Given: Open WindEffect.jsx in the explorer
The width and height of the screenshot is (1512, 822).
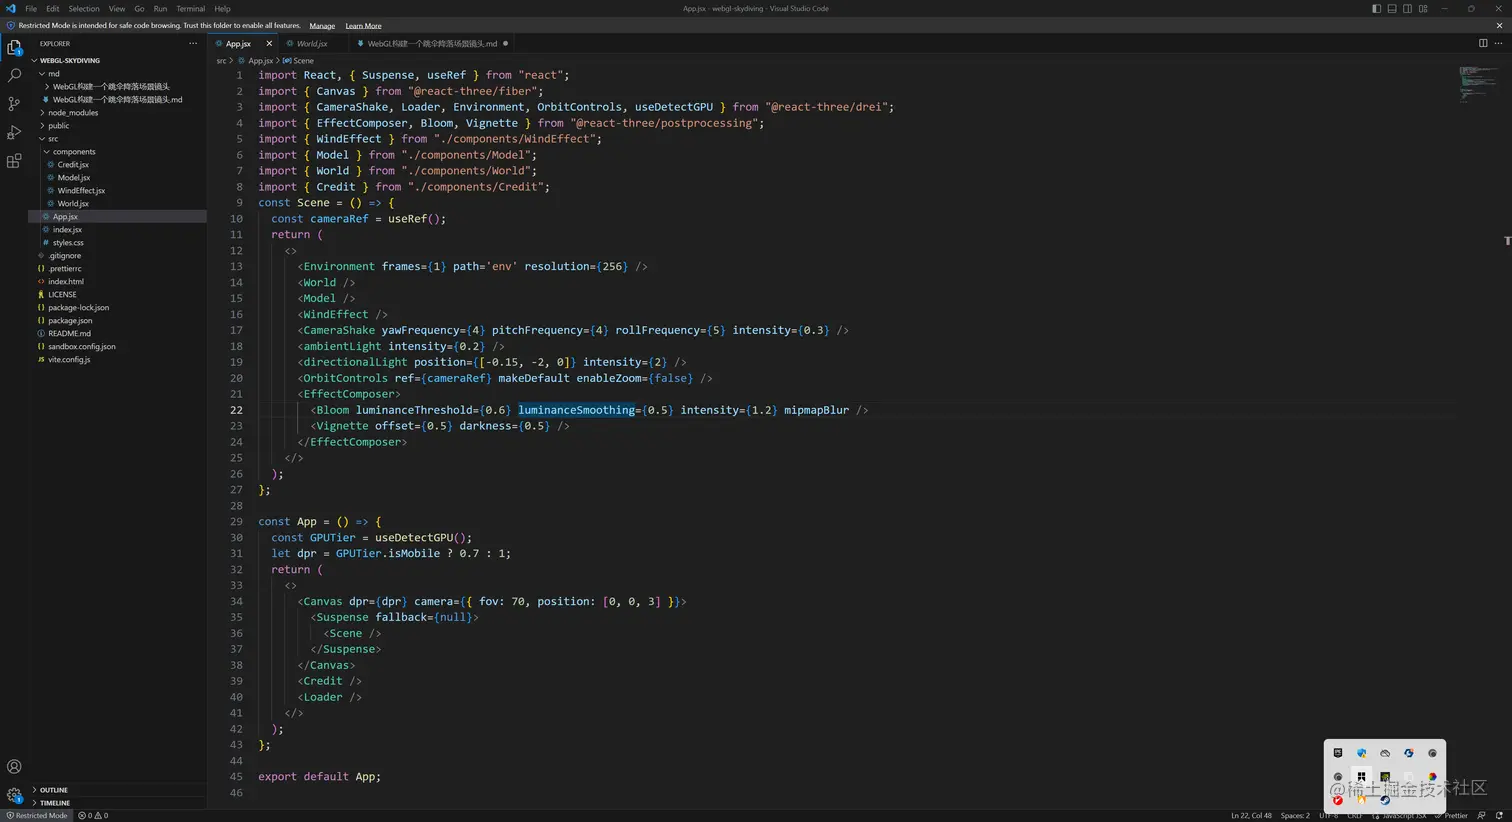Looking at the screenshot, I should click(x=81, y=191).
